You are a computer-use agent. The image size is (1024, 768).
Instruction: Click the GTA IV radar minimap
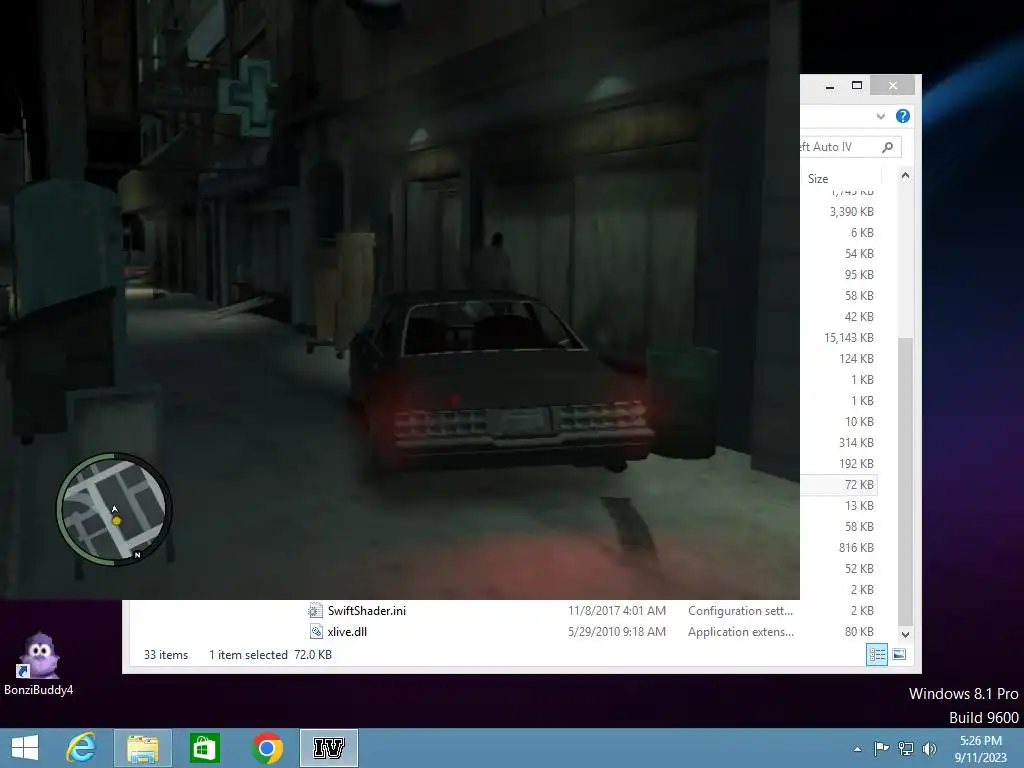pos(114,509)
